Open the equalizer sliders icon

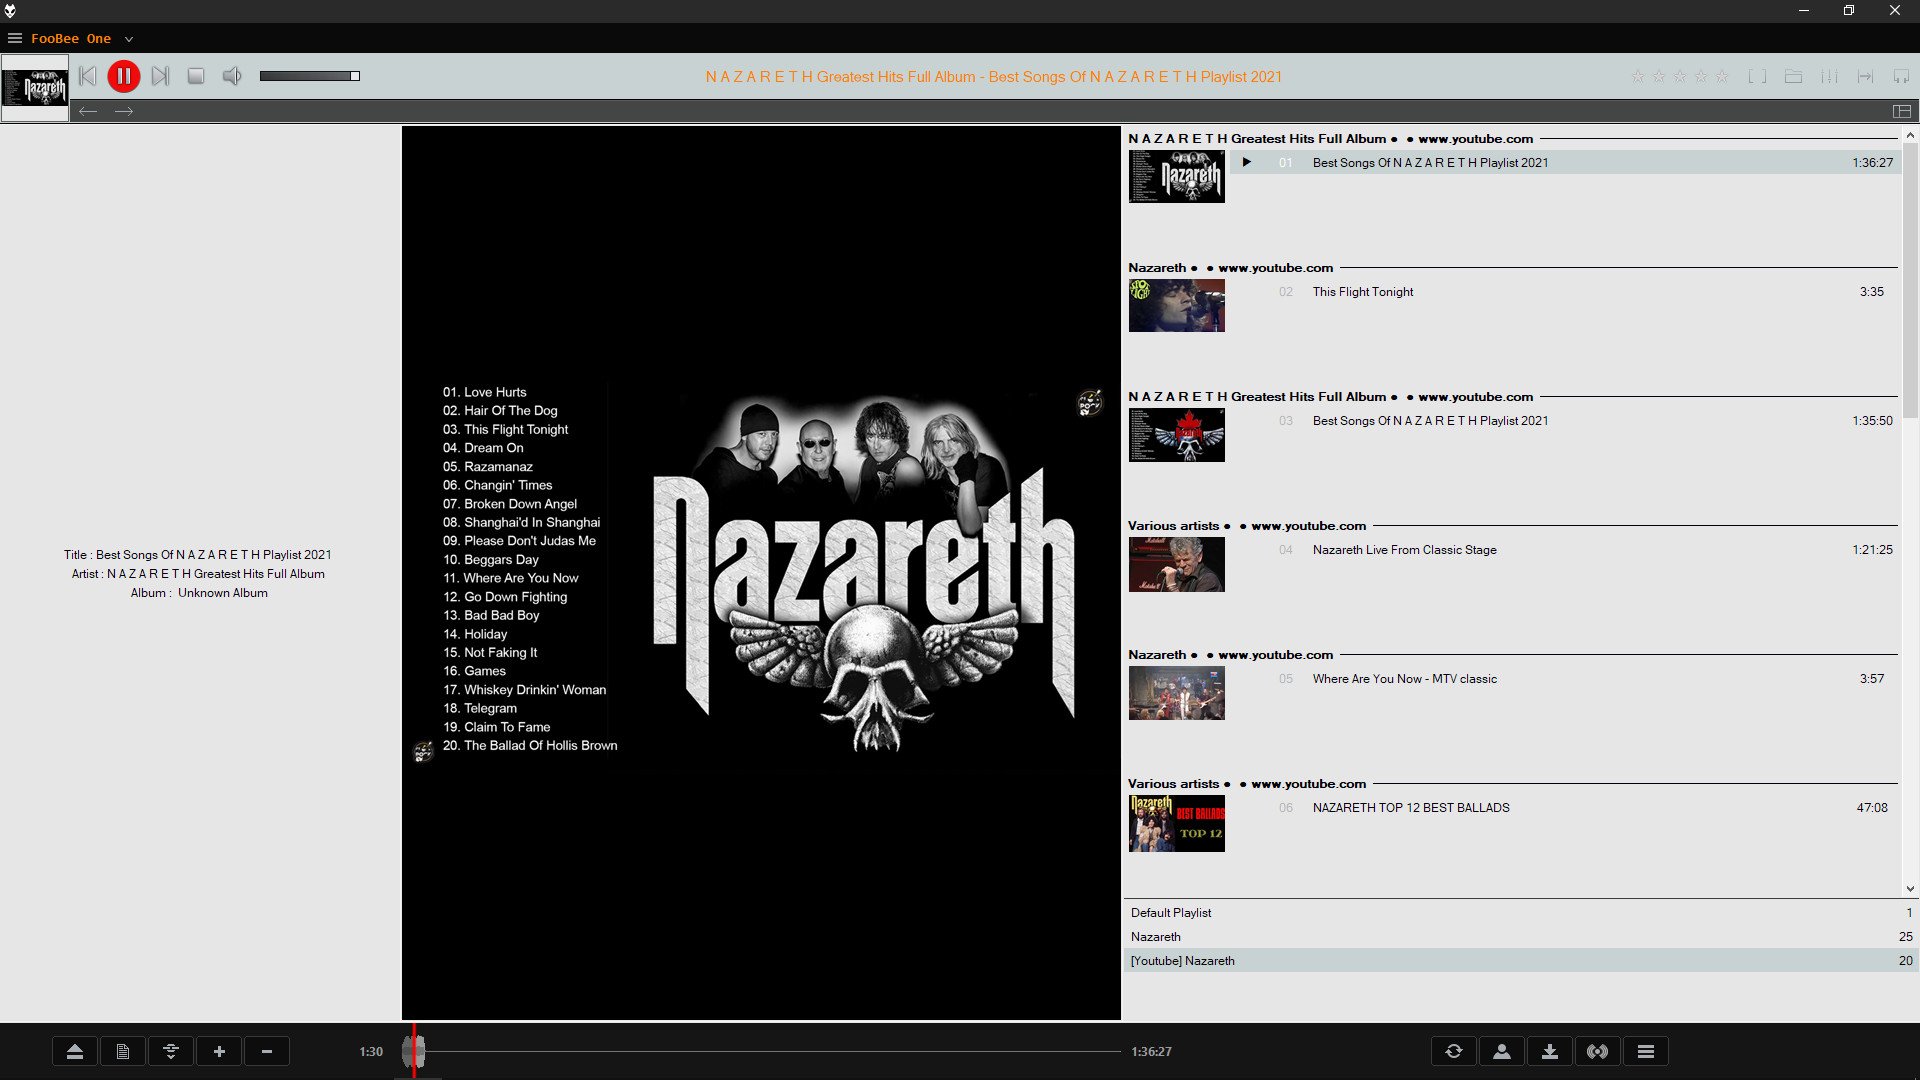click(1829, 77)
